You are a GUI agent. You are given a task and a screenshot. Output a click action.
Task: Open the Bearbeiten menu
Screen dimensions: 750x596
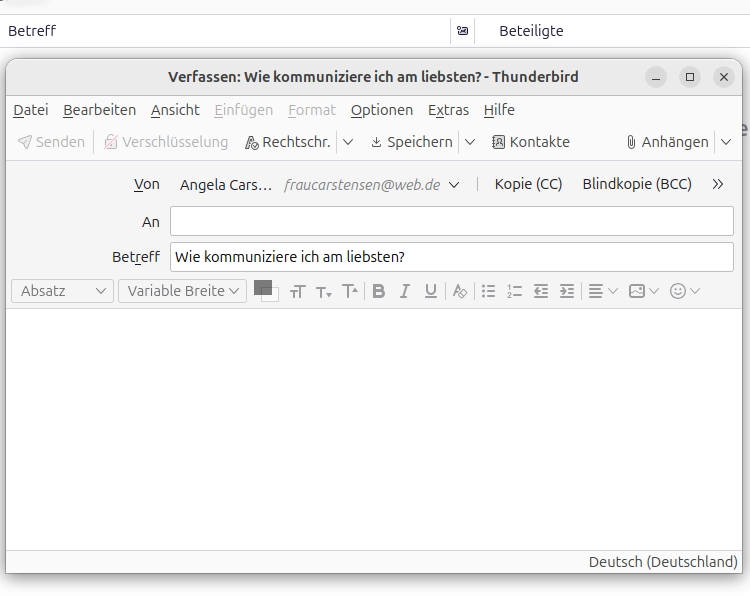tap(99, 110)
